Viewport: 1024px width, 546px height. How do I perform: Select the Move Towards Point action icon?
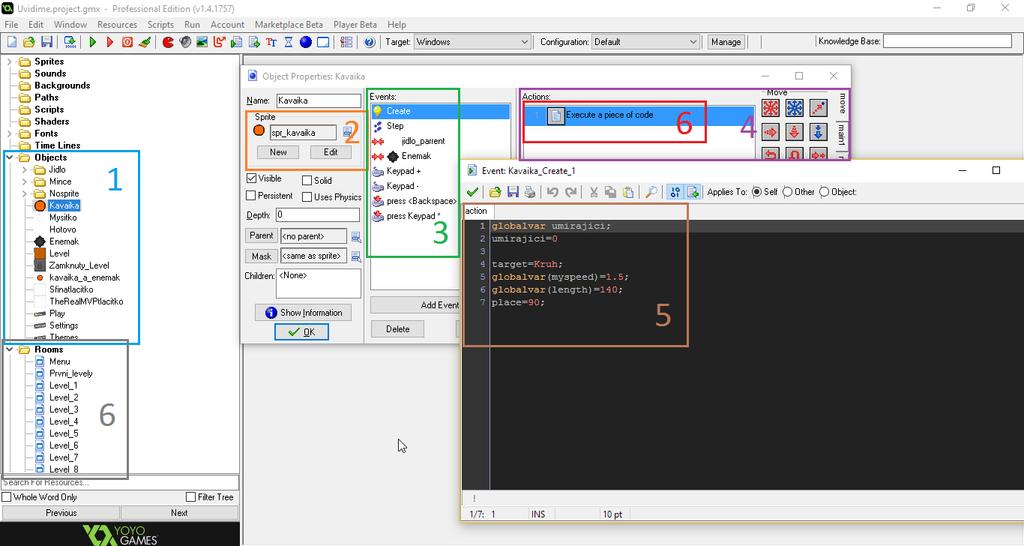(818, 108)
